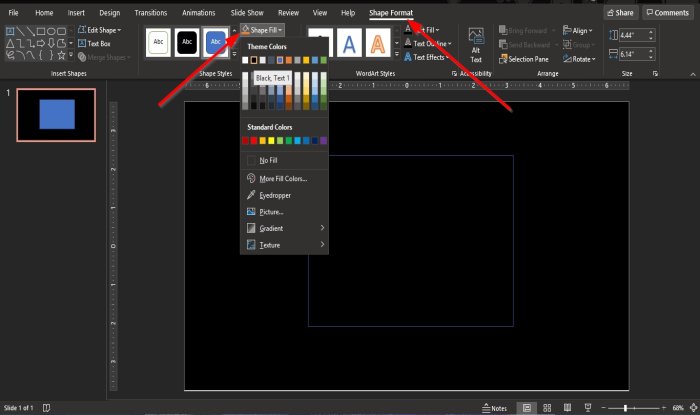Select the No Fill option
The image size is (700, 415).
point(268,160)
